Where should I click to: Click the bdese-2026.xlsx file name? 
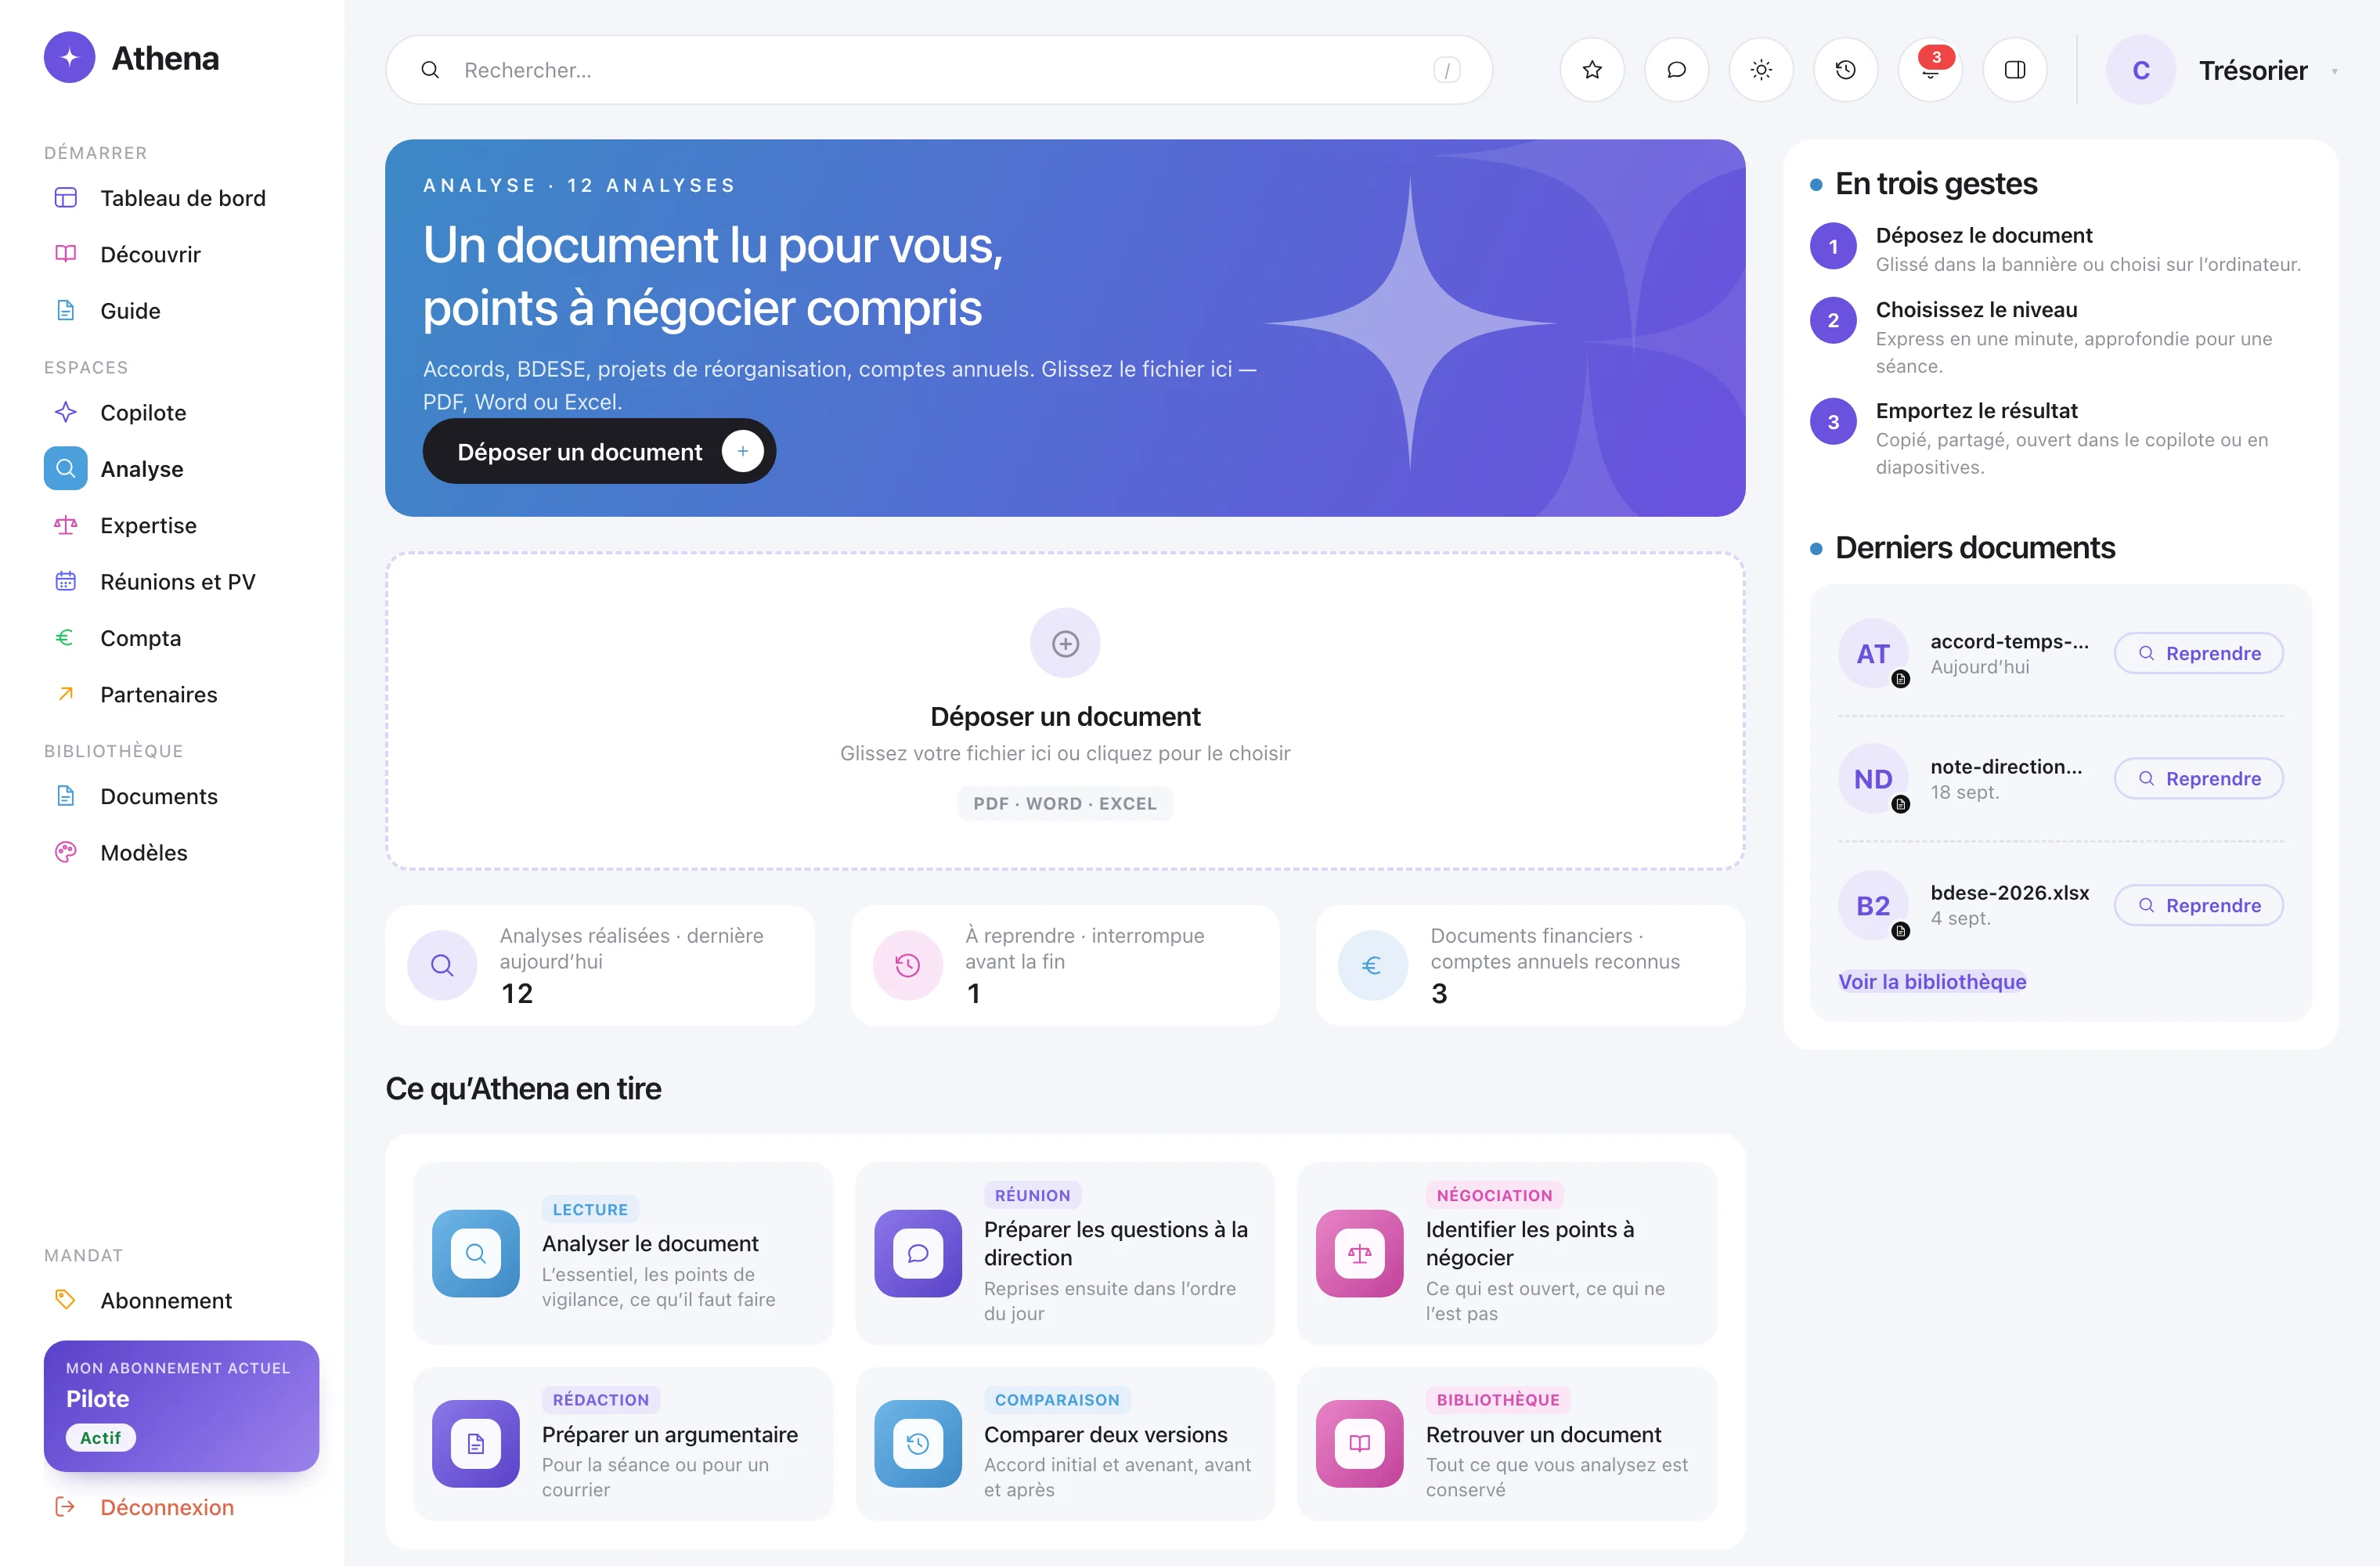tap(2009, 892)
